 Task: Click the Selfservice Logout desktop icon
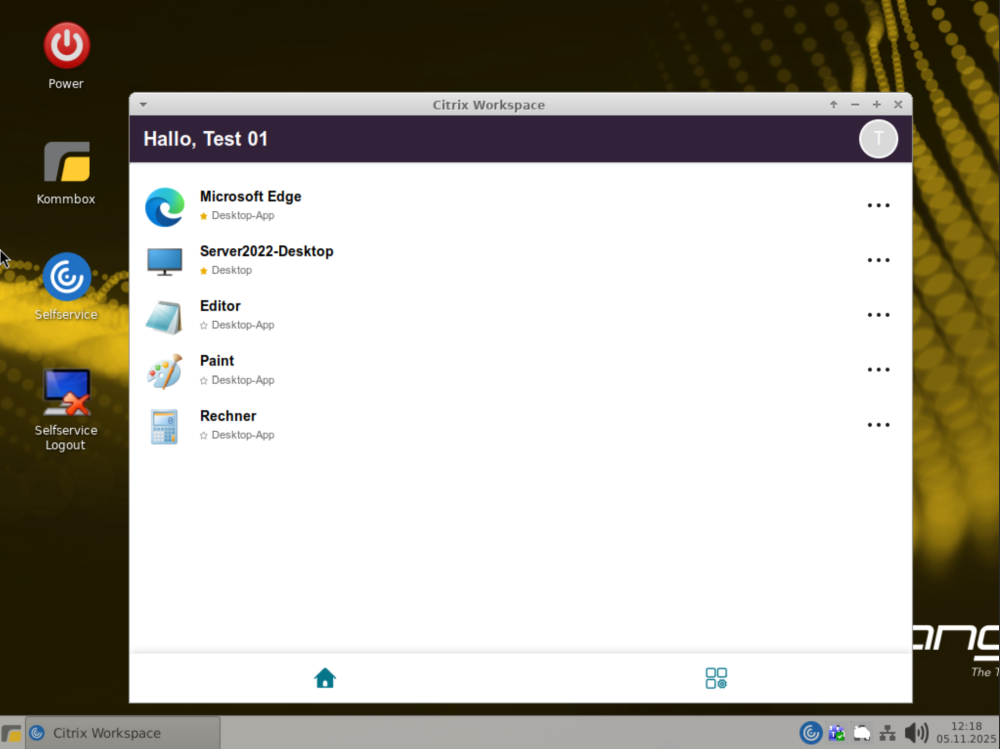pos(66,392)
